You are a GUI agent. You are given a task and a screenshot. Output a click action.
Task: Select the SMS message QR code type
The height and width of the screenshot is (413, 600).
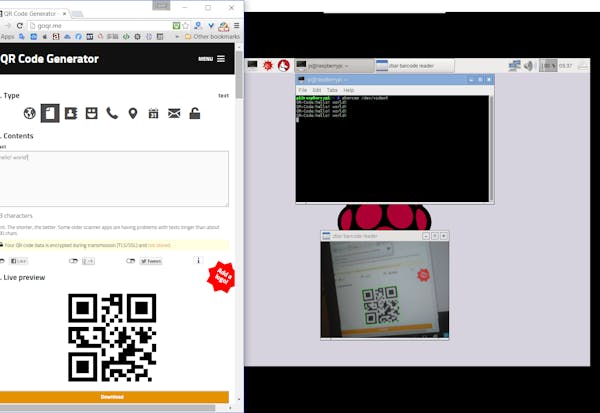click(91, 113)
